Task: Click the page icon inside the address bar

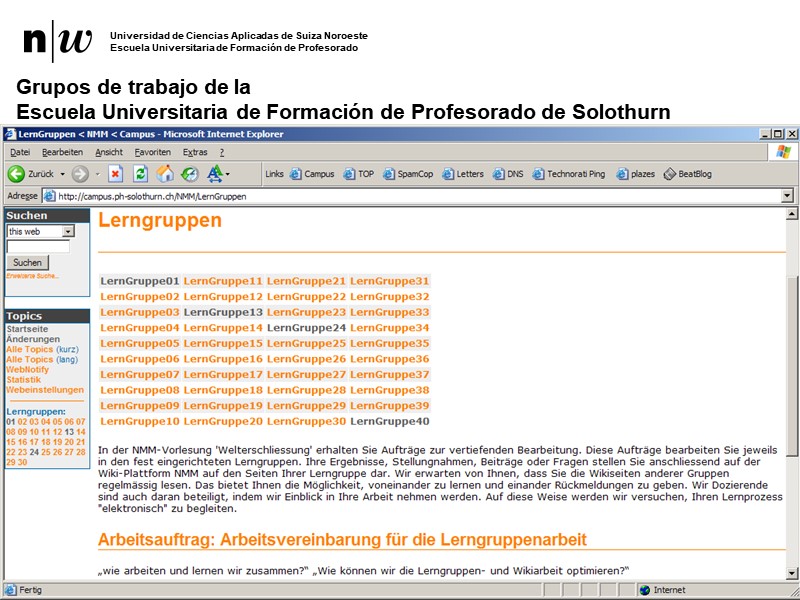Action: (50, 196)
